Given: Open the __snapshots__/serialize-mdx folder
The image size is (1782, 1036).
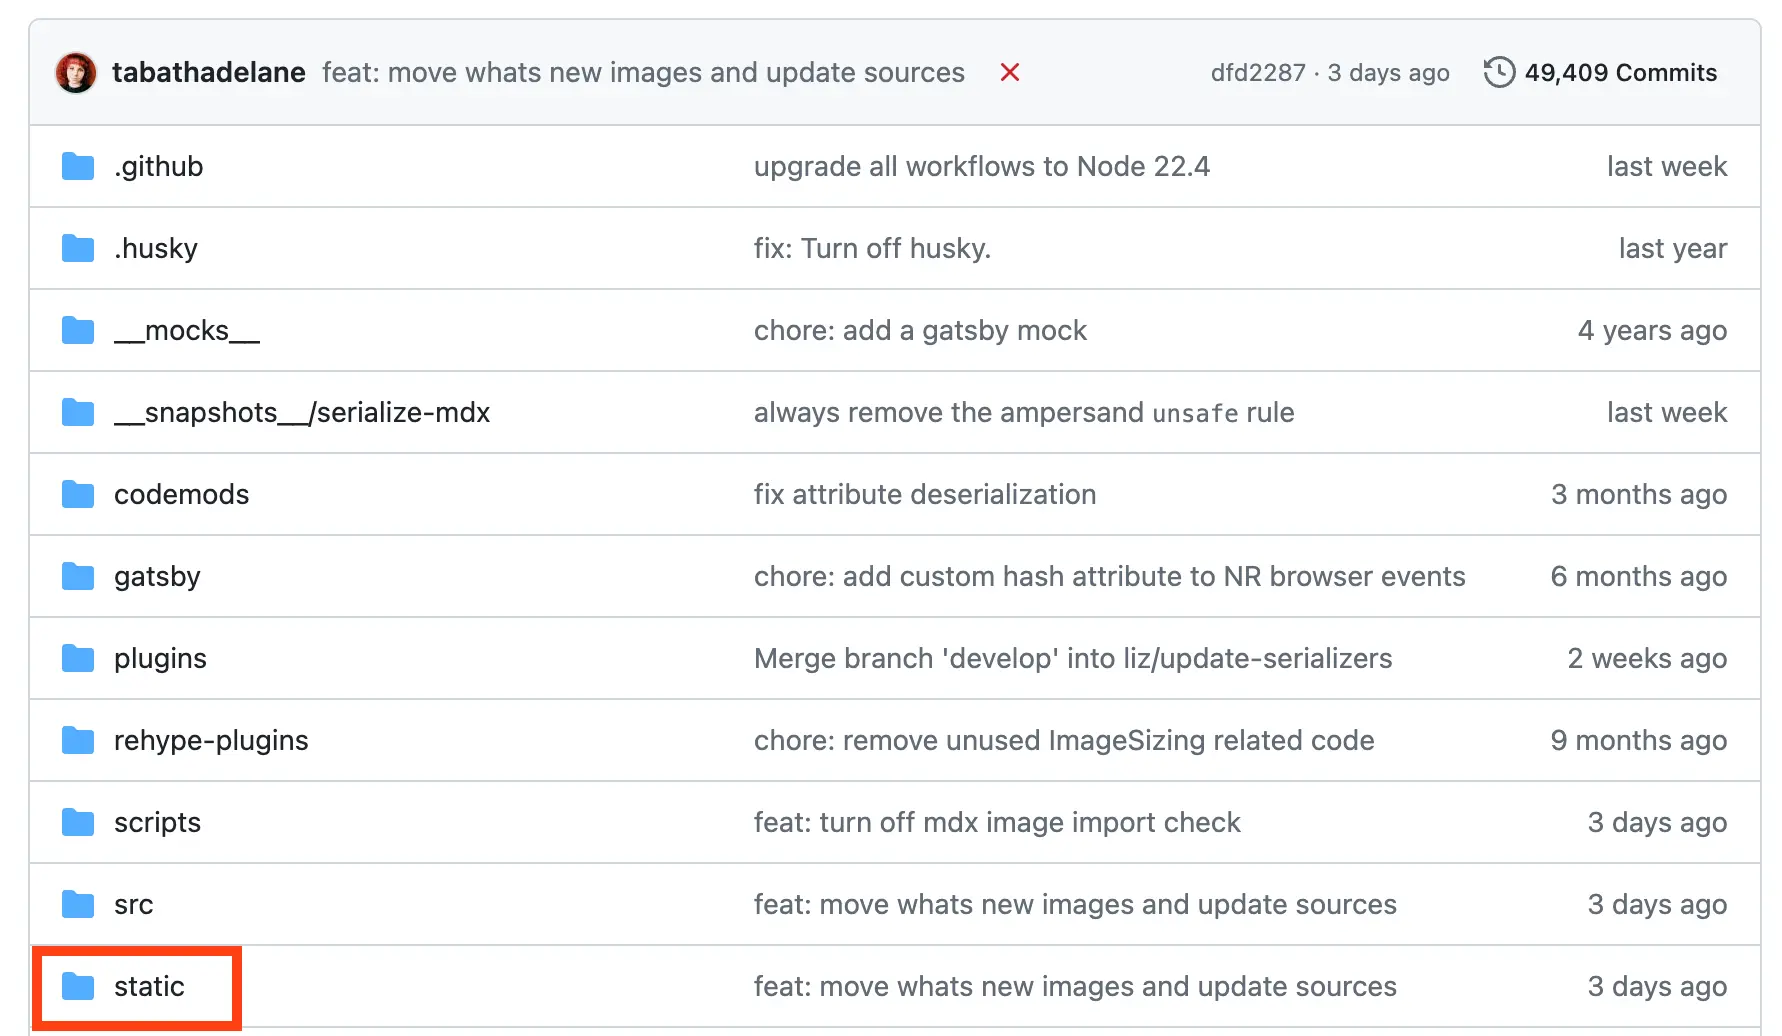Looking at the screenshot, I should tap(302, 413).
